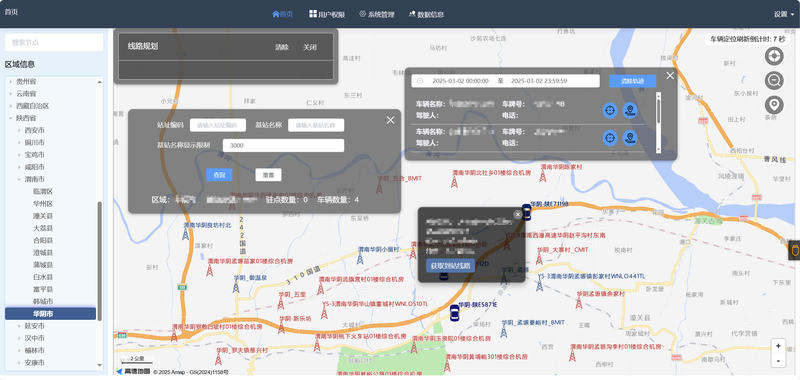Go to the 数据信息 menu item
The height and width of the screenshot is (380, 800).
pyautogui.click(x=426, y=14)
